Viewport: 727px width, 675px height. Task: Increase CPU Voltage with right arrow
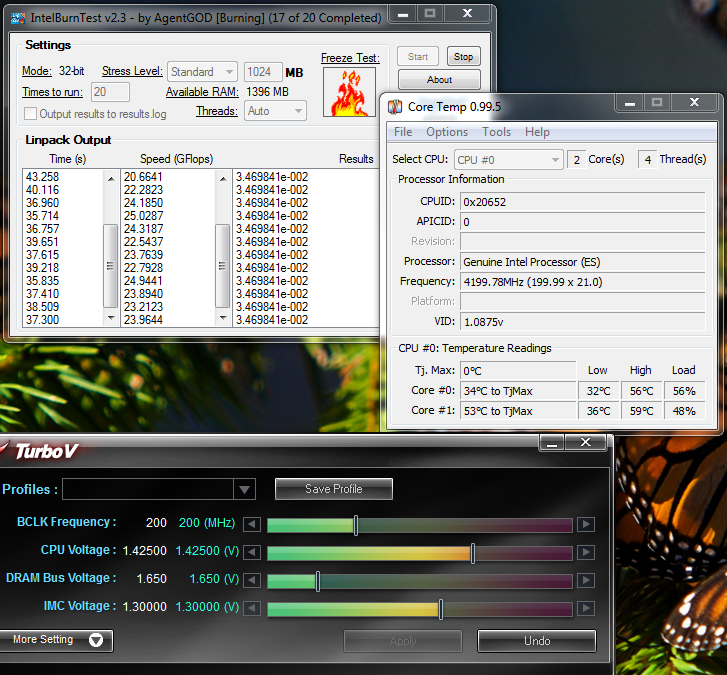586,552
